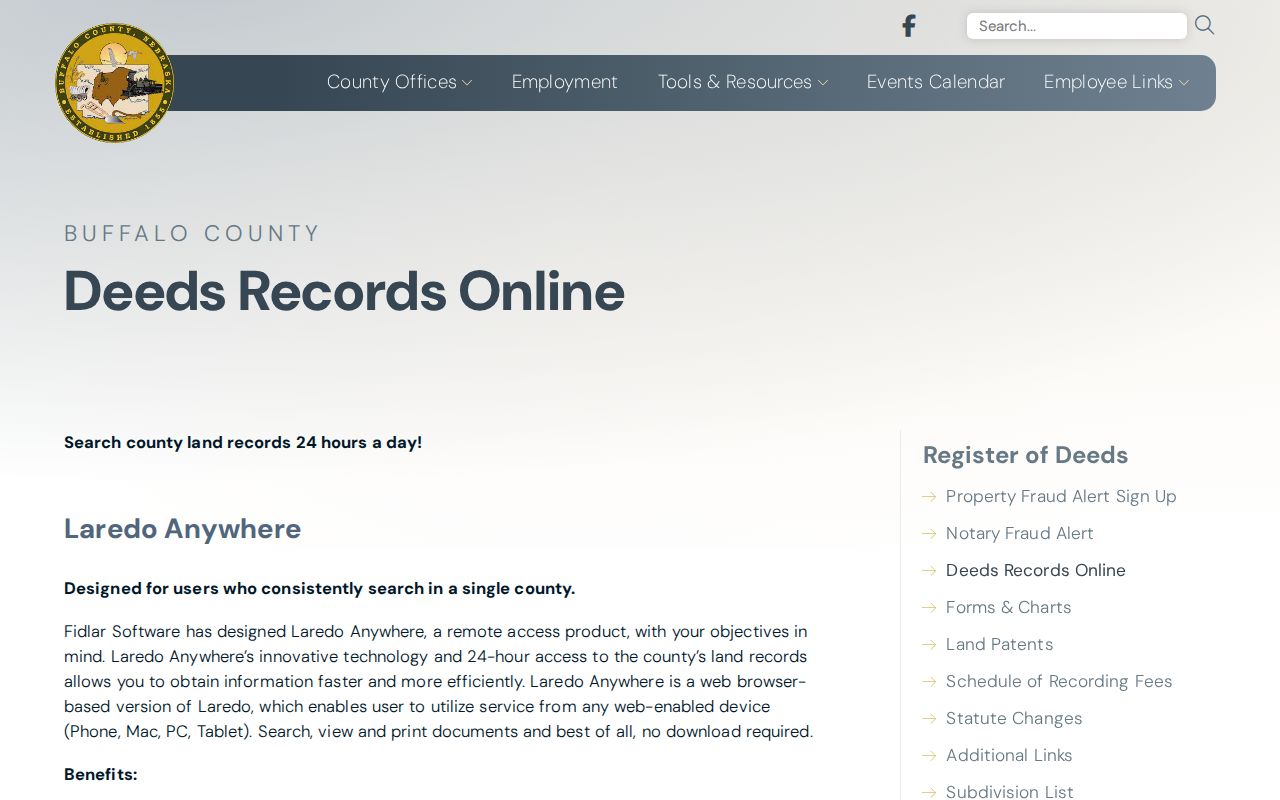Click the arrow beside Additional Links
Viewport: 1280px width, 800px height.
[929, 755]
